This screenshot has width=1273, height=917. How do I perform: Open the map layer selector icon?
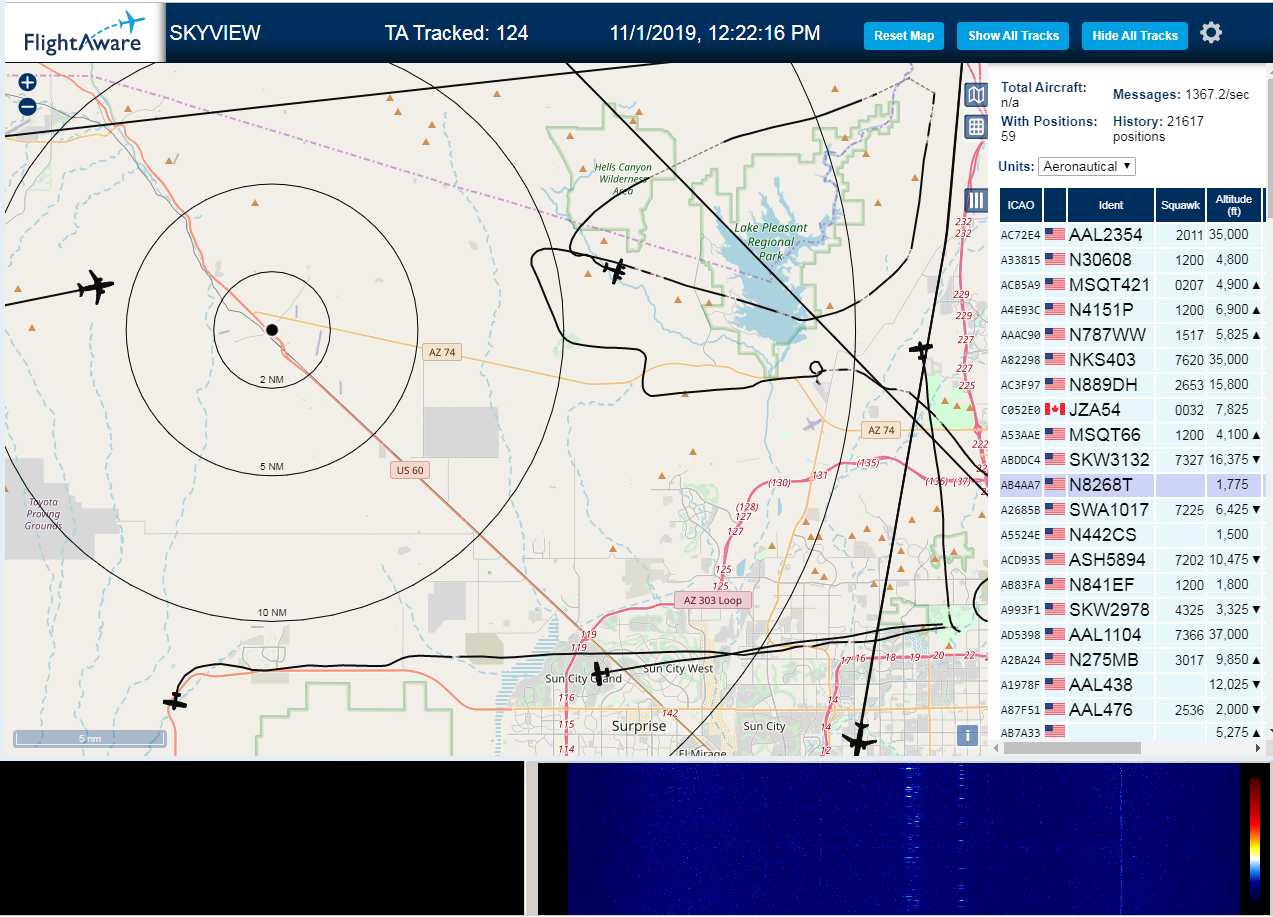pyautogui.click(x=976, y=95)
